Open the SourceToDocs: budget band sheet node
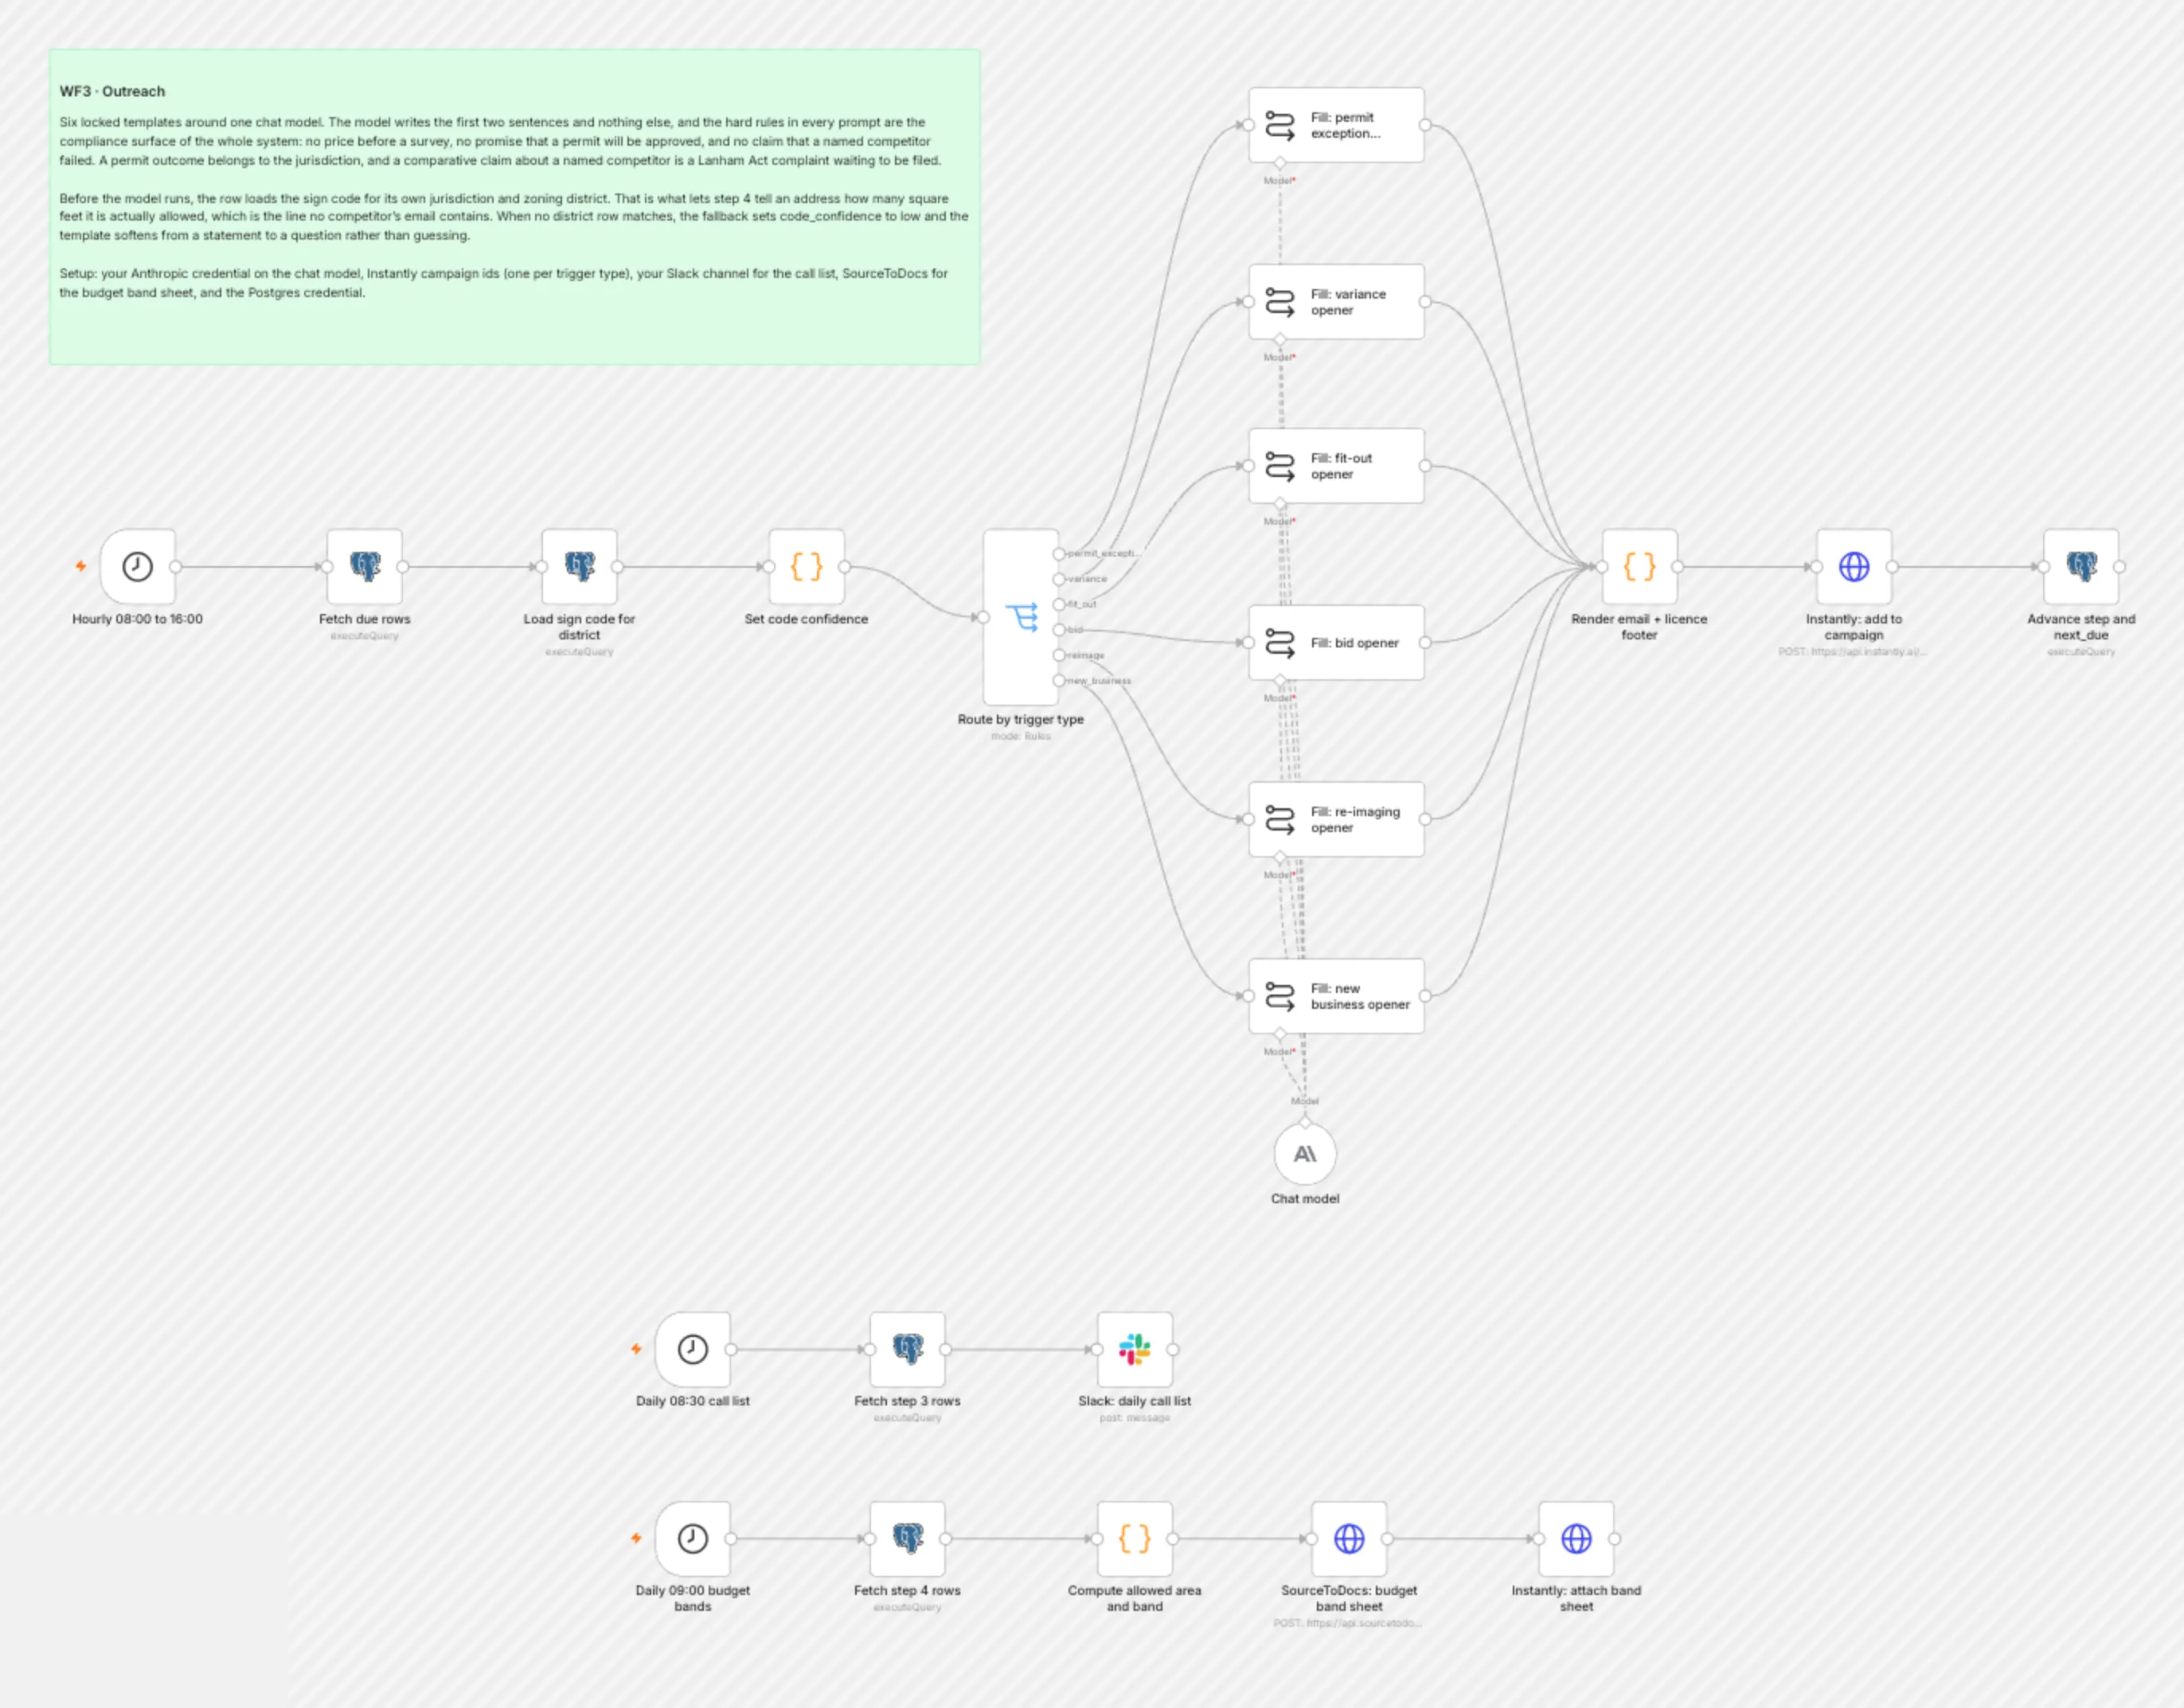The height and width of the screenshot is (1708, 2184). point(1349,1538)
